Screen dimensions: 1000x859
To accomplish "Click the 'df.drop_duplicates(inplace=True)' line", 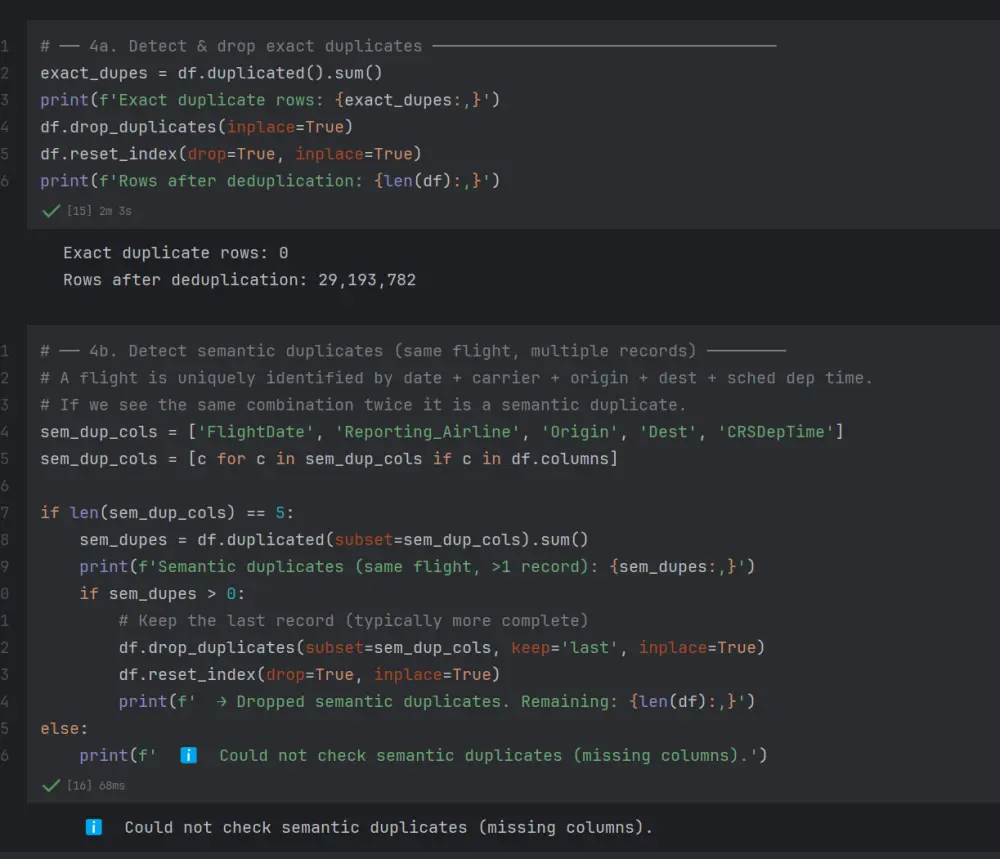I will click(196, 127).
